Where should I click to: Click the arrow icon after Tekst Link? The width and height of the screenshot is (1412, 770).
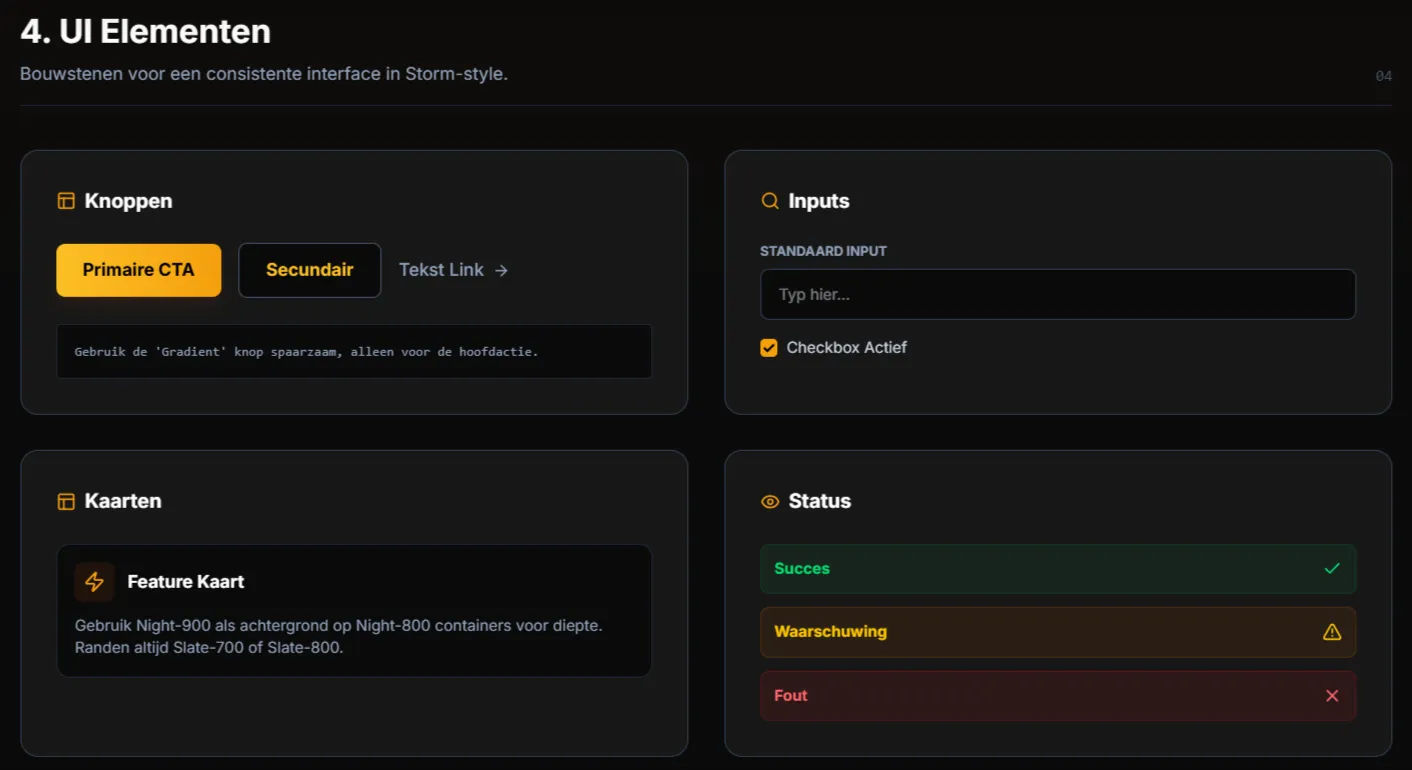[501, 270]
